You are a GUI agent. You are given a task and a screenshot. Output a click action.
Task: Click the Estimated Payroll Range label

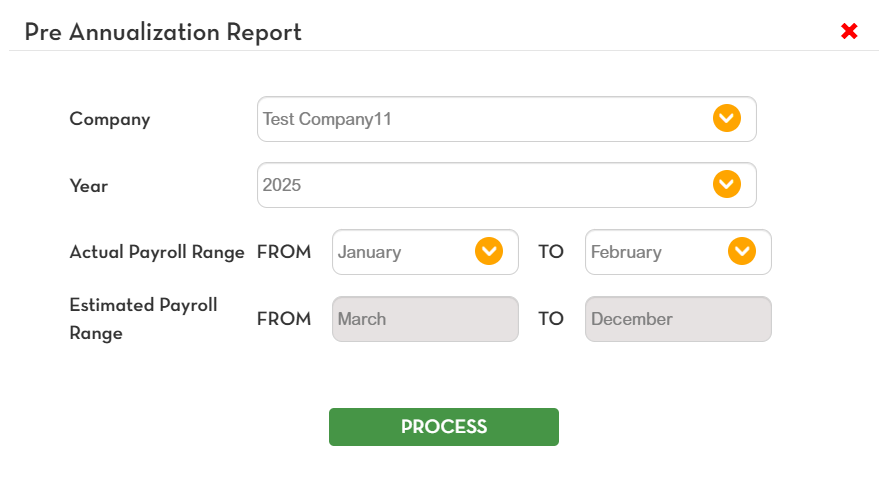tap(143, 319)
